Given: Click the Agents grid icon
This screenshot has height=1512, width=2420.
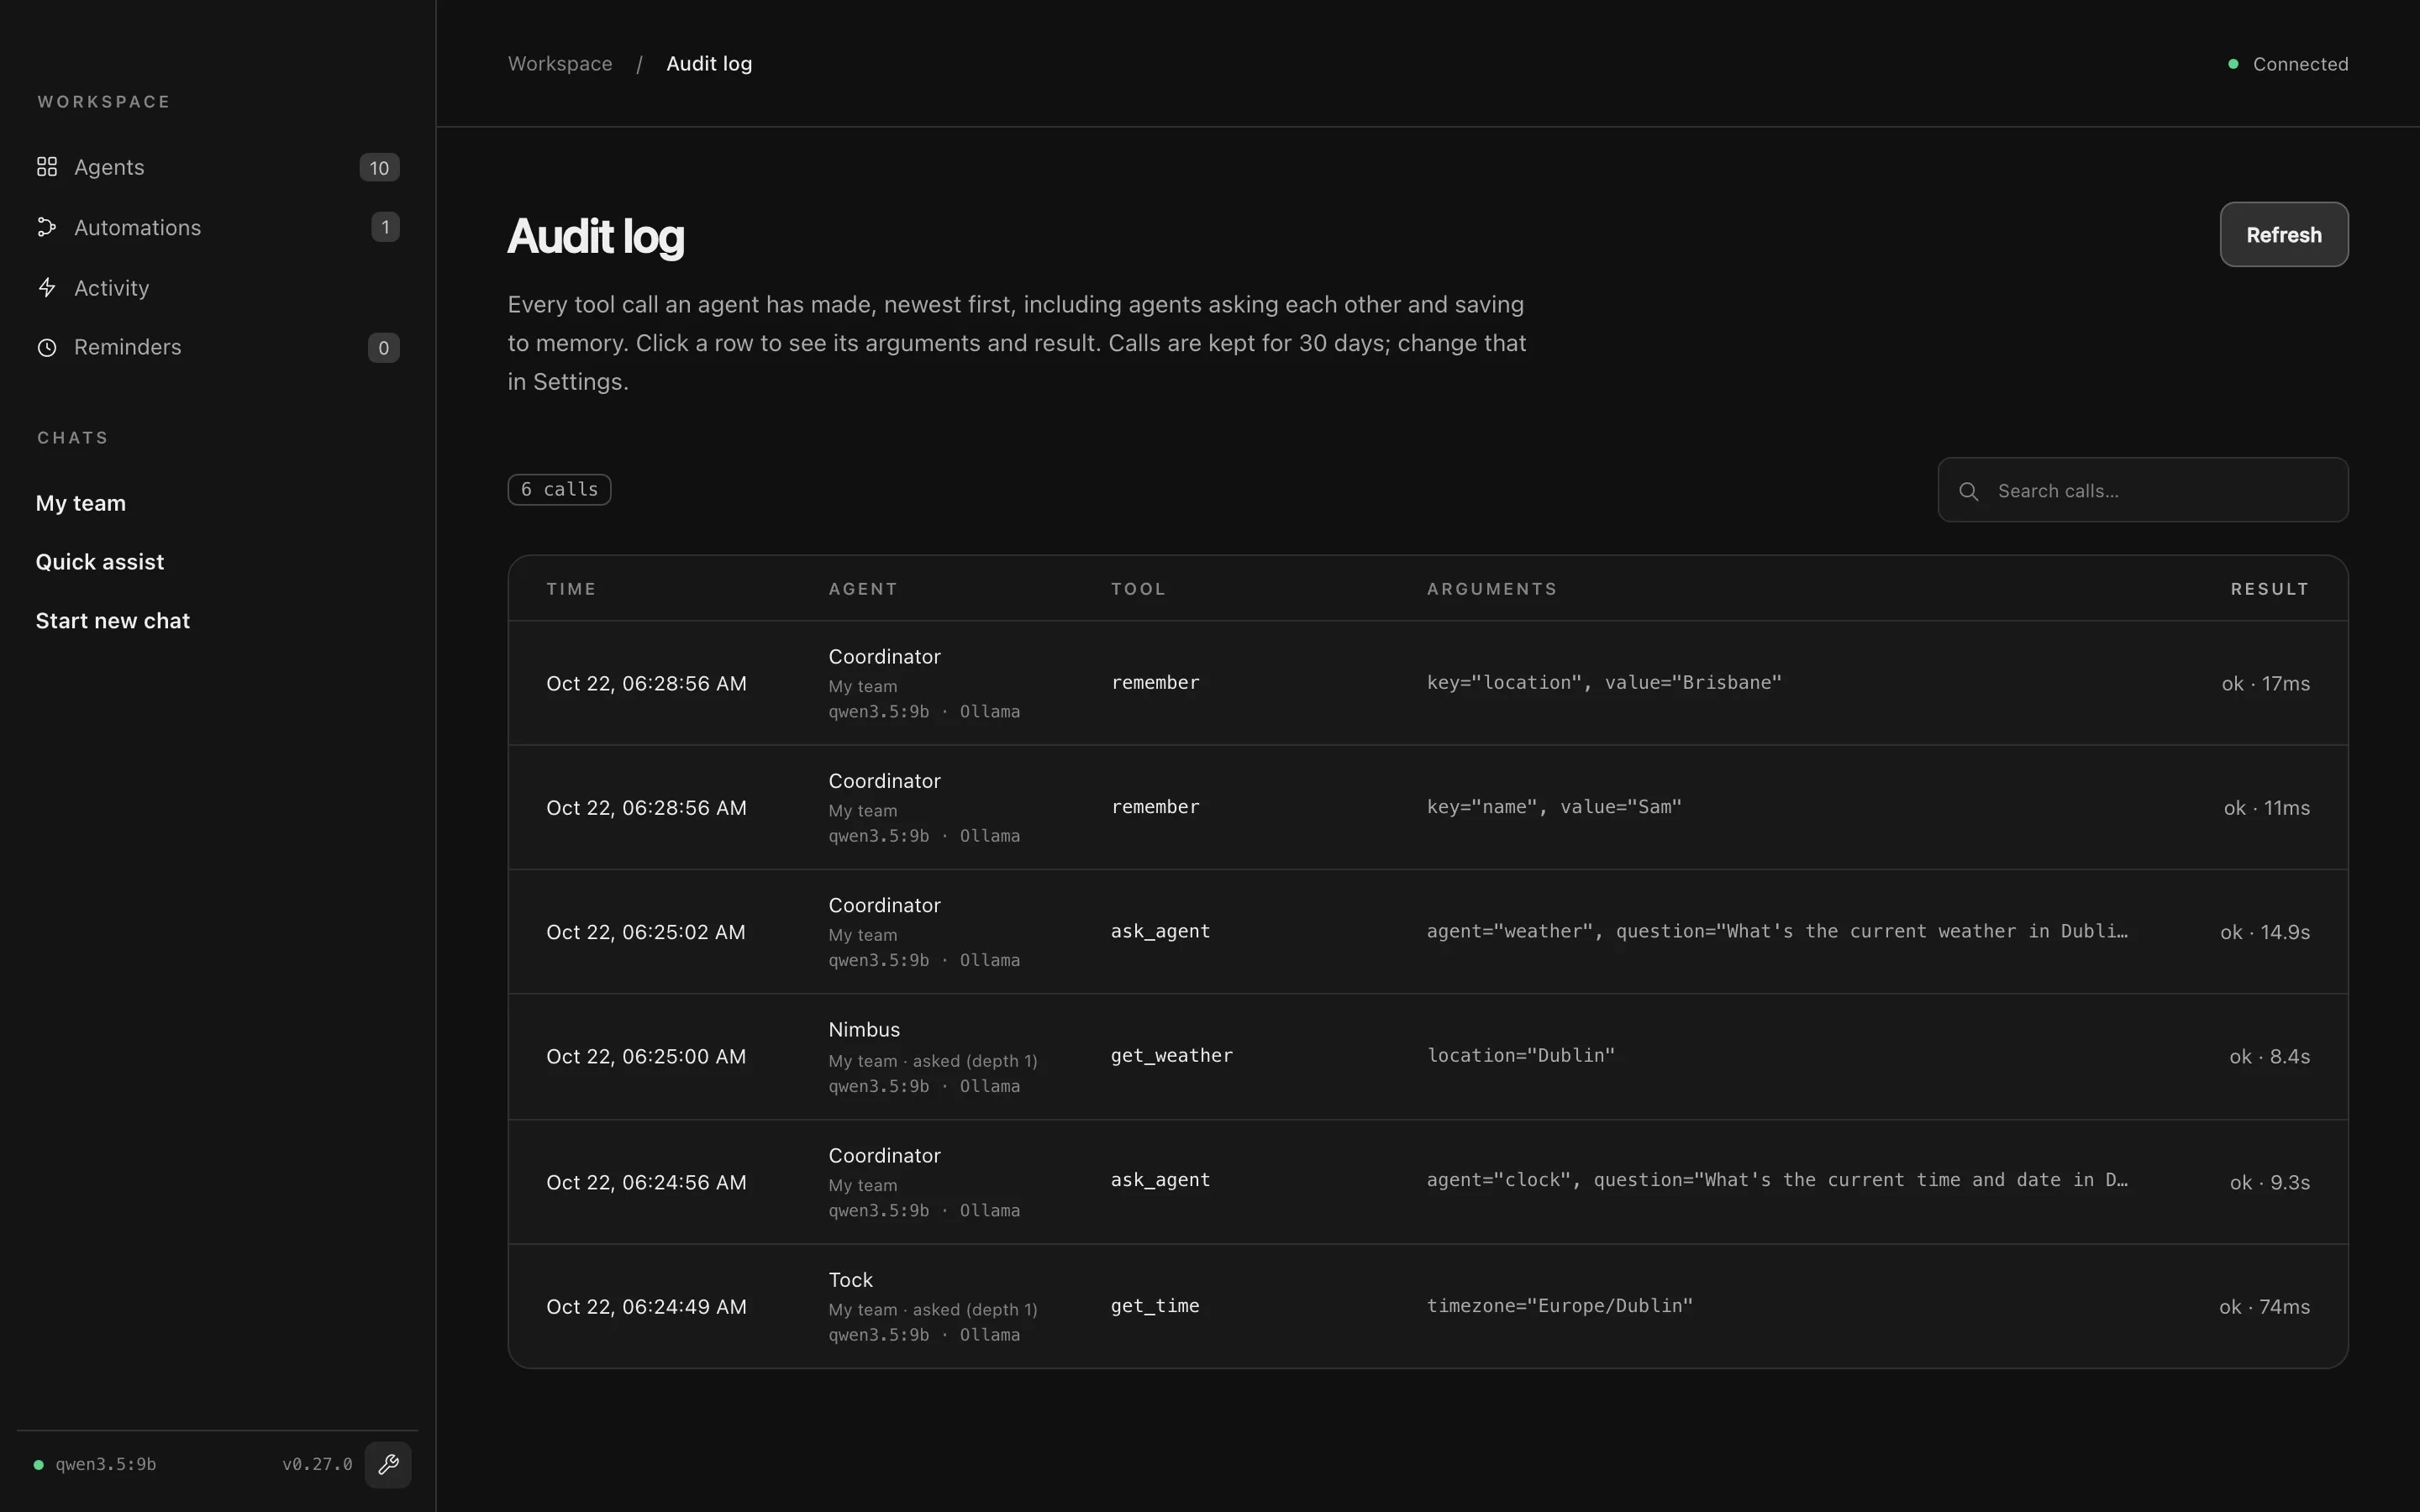Looking at the screenshot, I should (x=47, y=167).
